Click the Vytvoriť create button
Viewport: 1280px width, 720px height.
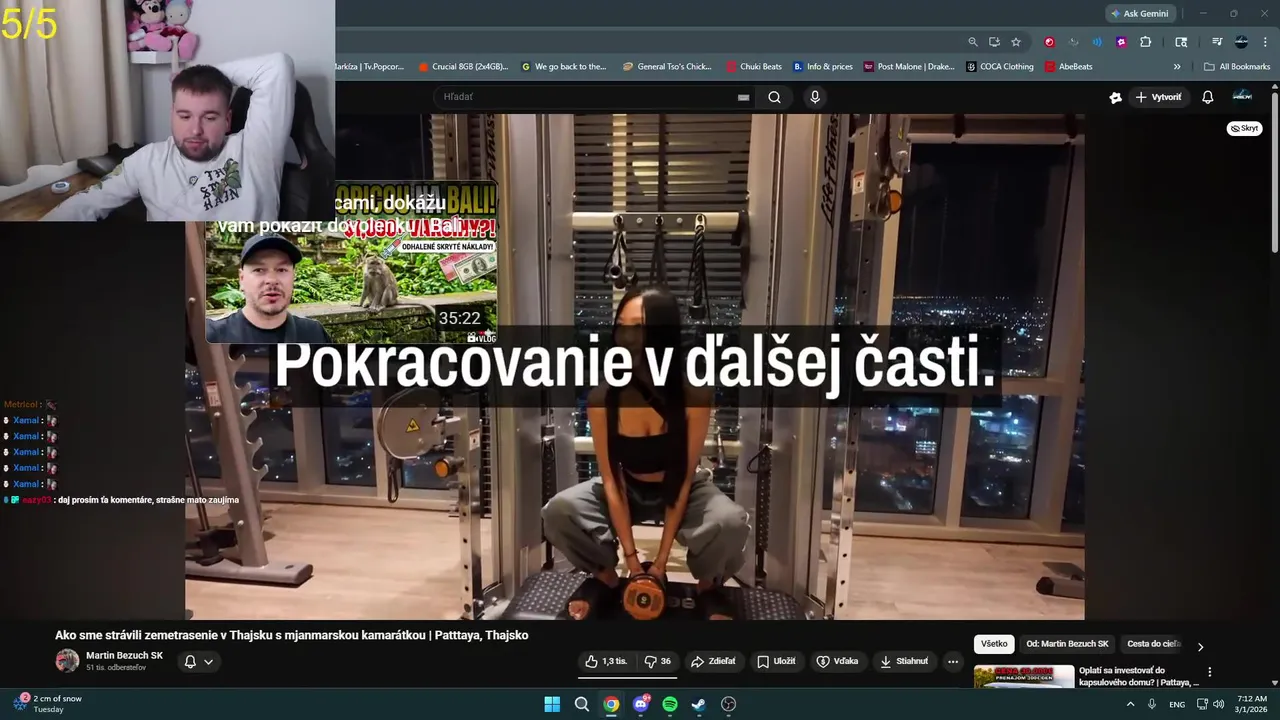click(x=1158, y=97)
